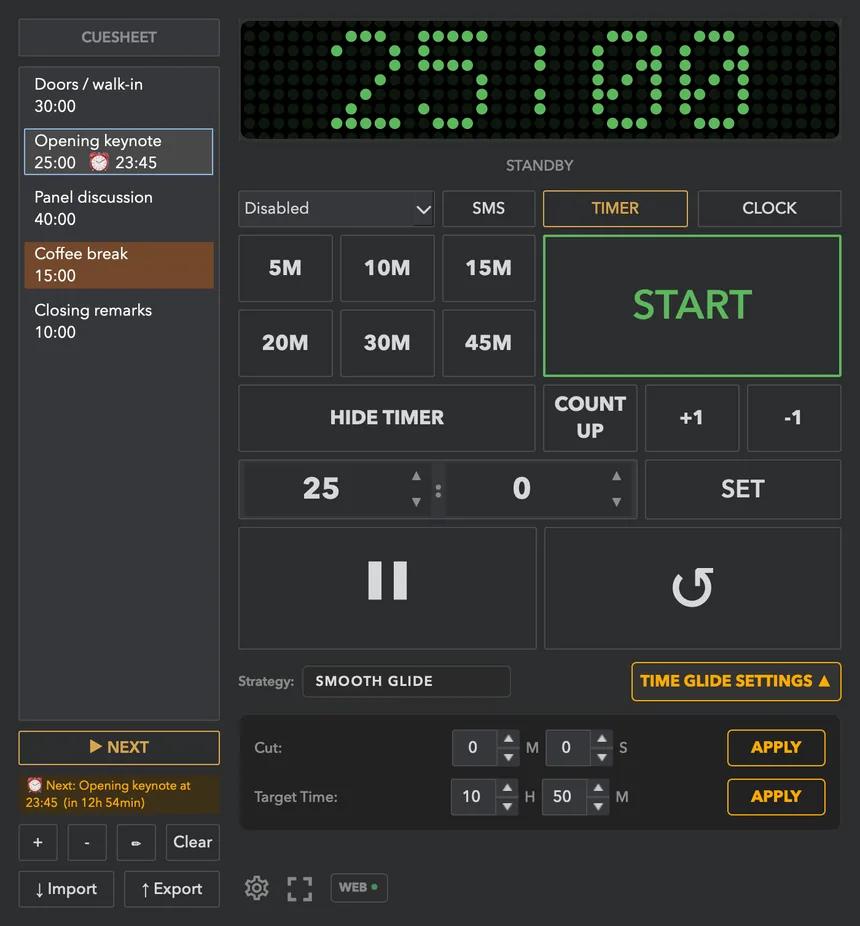
Task: Clear the cuesheet
Action: coord(193,842)
